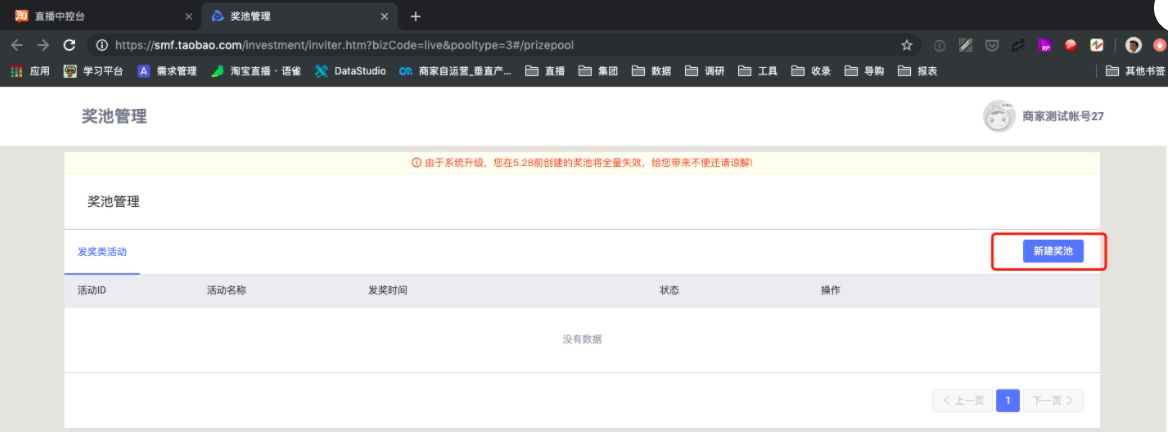The width and height of the screenshot is (1168, 432).
Task: Open the 调研 bookmarks folder
Action: tap(705, 72)
